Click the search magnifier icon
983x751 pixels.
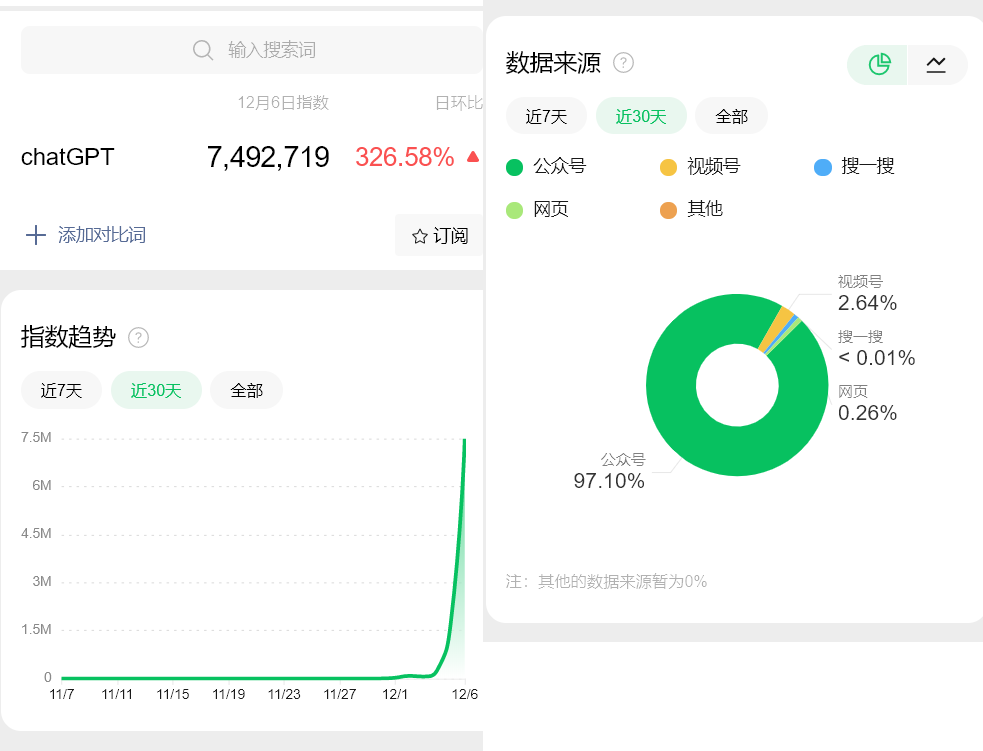203,49
